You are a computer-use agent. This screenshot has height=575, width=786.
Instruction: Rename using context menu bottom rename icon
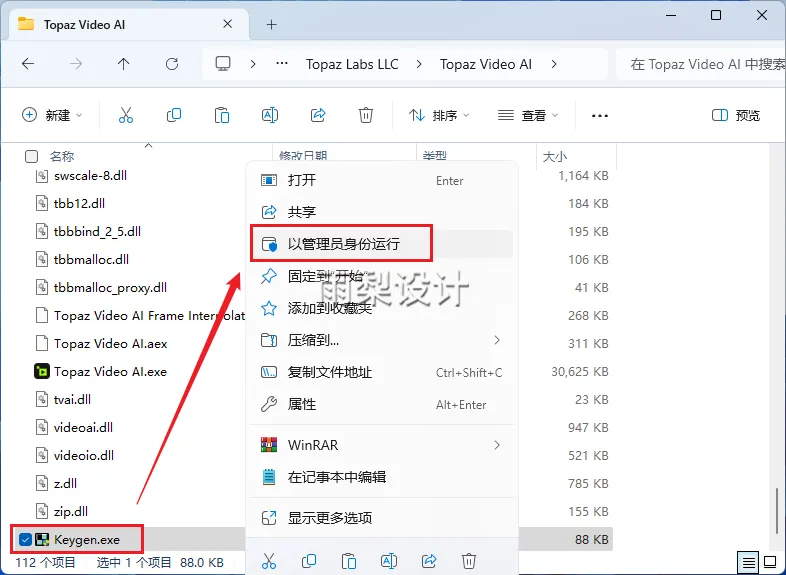[389, 560]
